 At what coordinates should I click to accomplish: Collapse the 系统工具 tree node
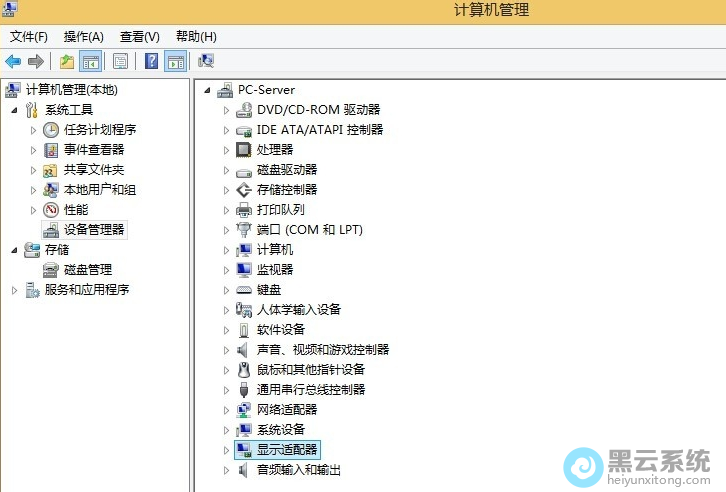(x=14, y=110)
